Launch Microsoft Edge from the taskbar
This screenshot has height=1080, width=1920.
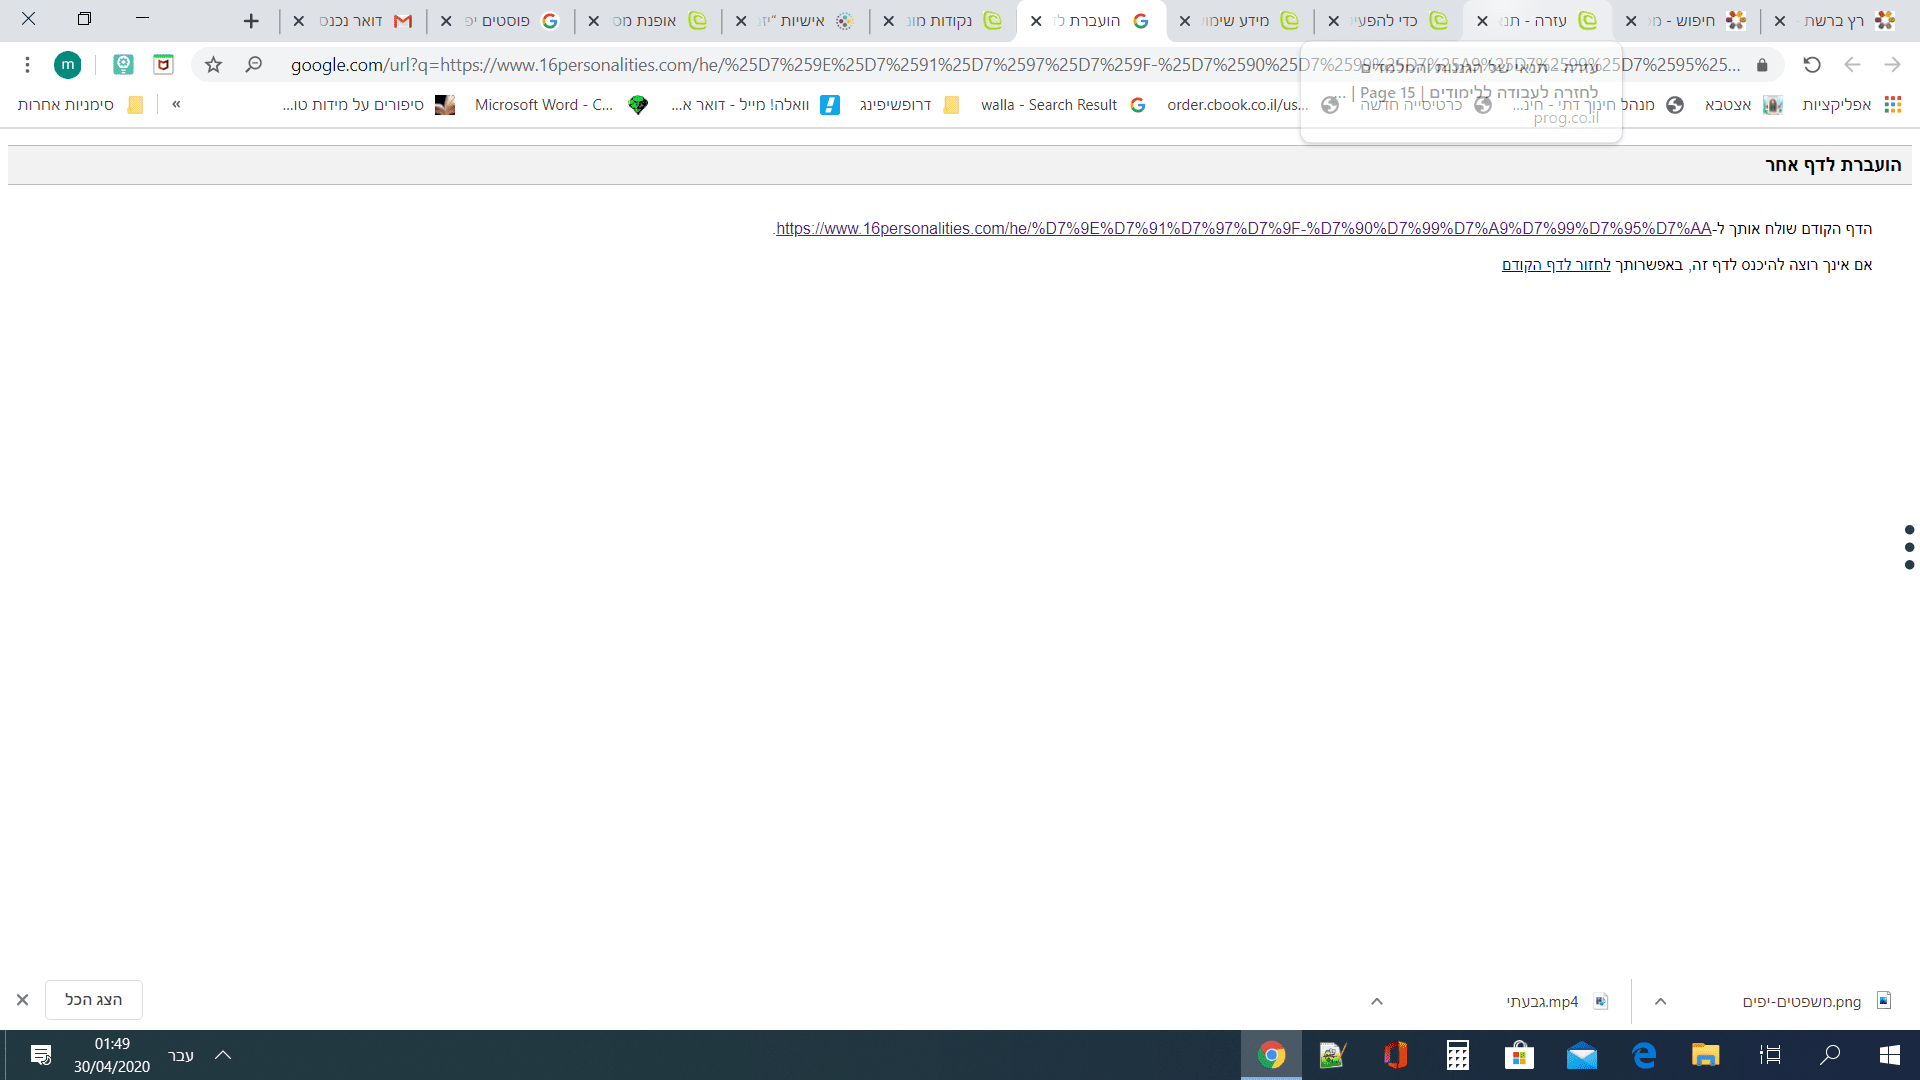click(x=1644, y=1055)
